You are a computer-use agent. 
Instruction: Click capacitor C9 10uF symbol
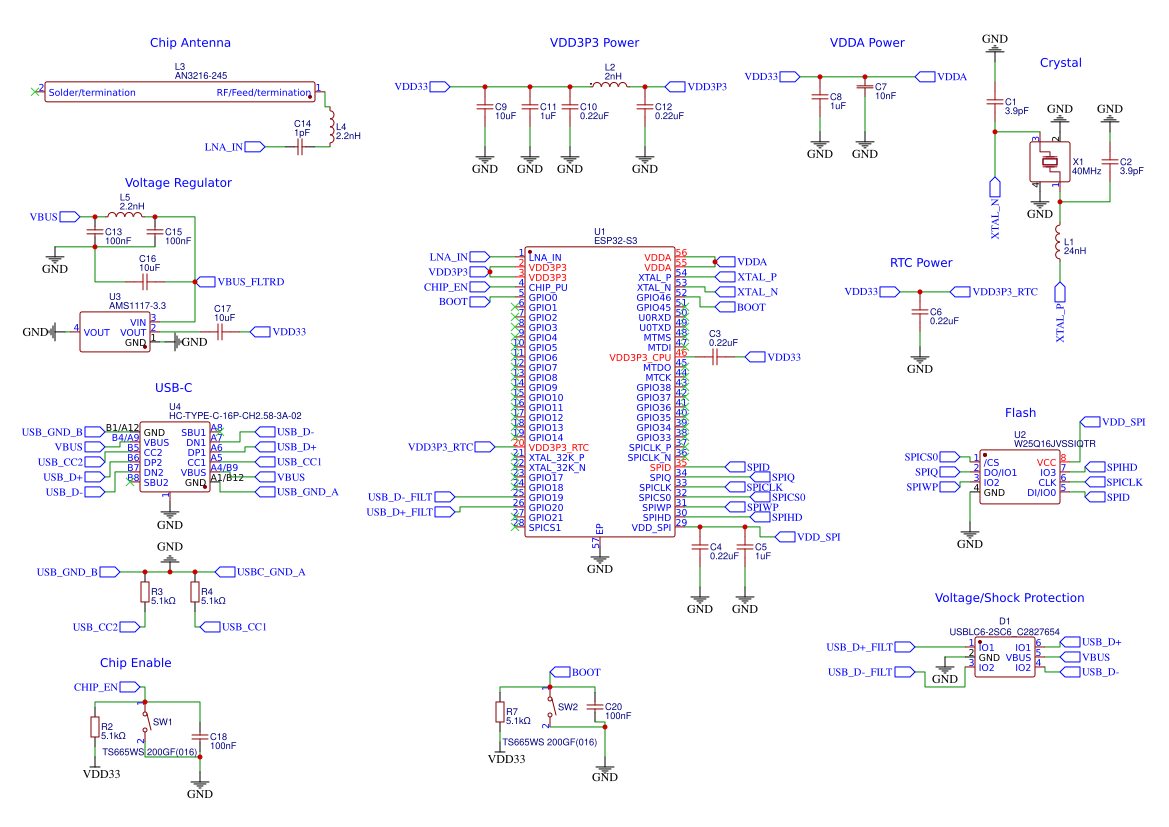tap(485, 107)
